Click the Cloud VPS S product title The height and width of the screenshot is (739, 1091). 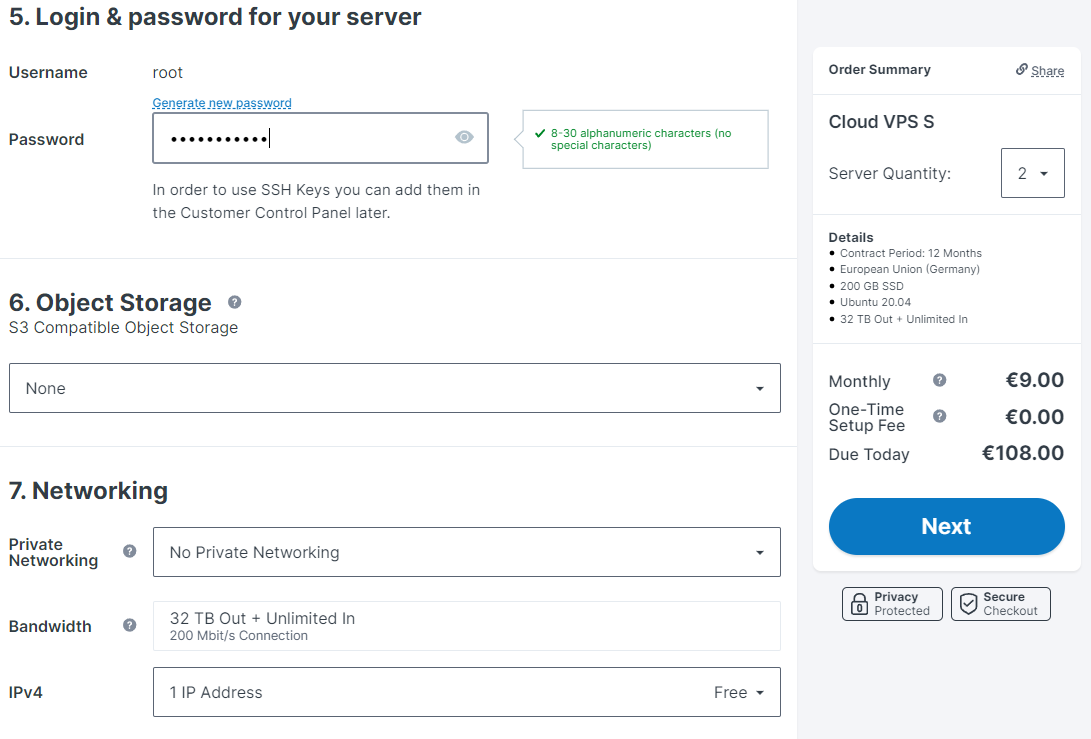(x=881, y=122)
